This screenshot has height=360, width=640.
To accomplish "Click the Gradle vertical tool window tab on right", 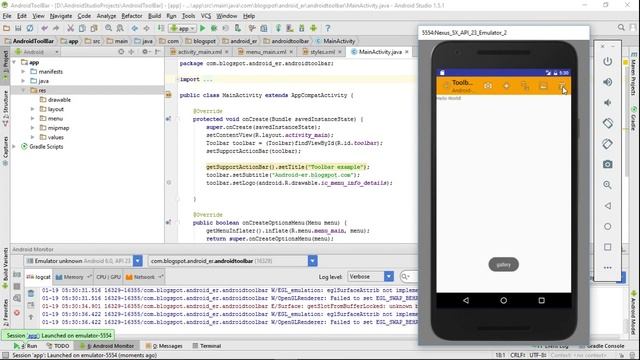I will pyautogui.click(x=634, y=119).
